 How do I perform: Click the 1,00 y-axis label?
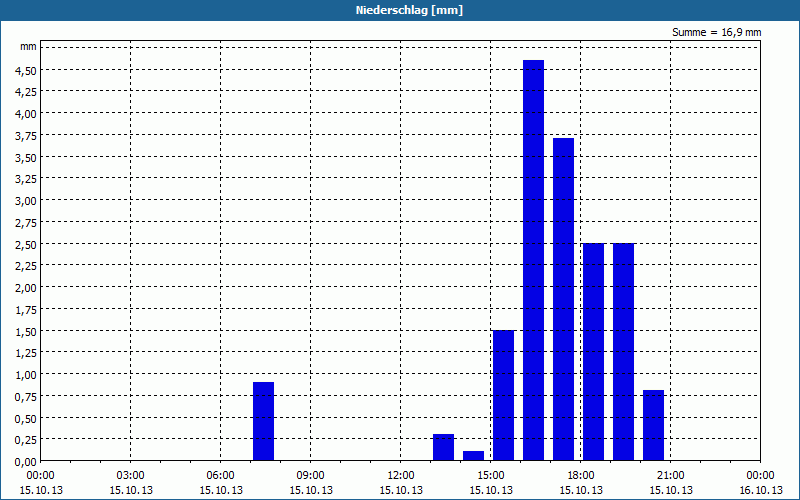point(26,375)
